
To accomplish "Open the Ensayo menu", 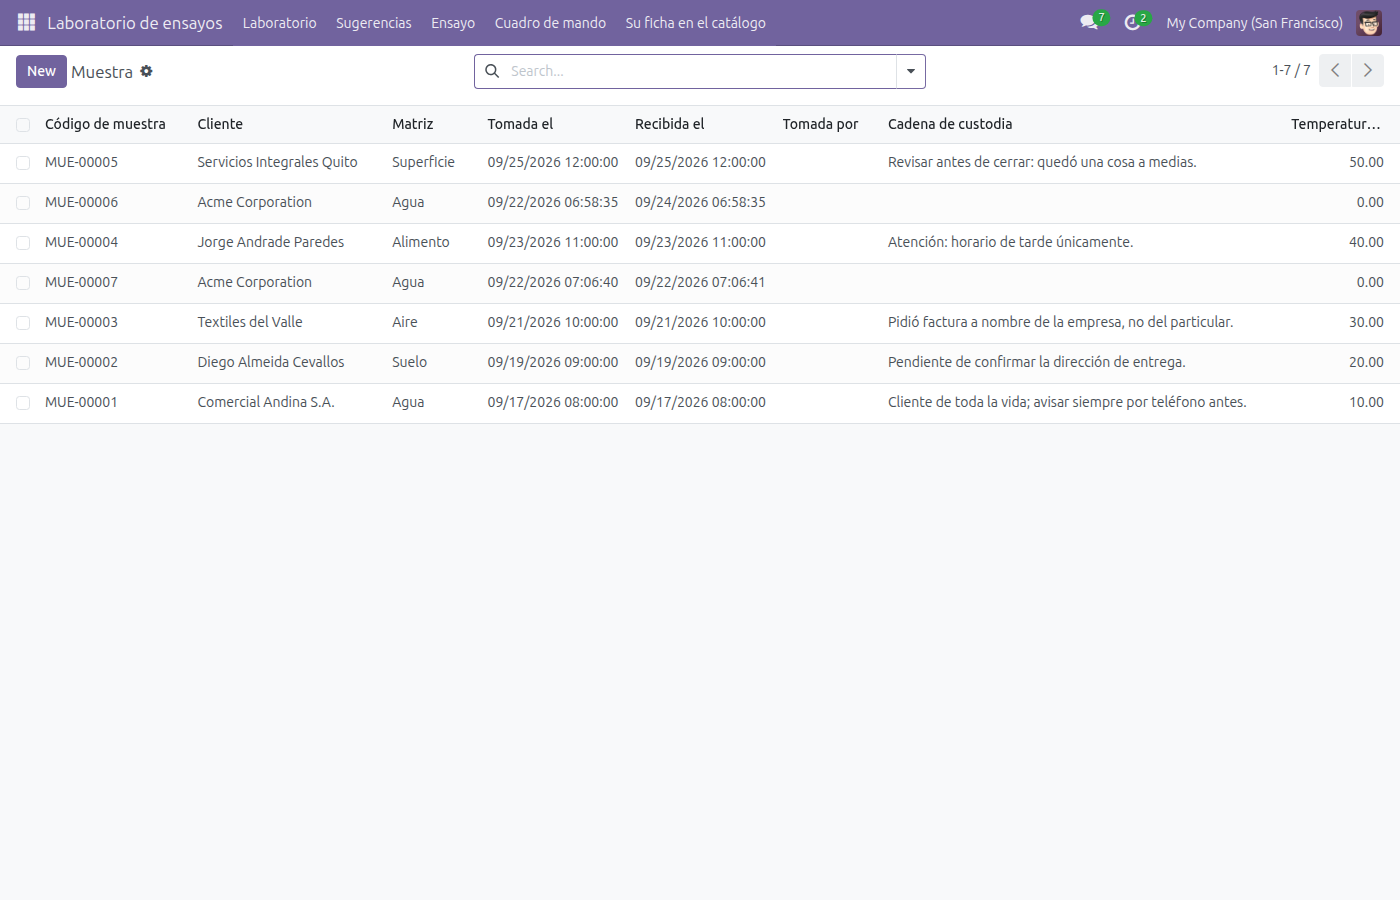I will (x=453, y=22).
